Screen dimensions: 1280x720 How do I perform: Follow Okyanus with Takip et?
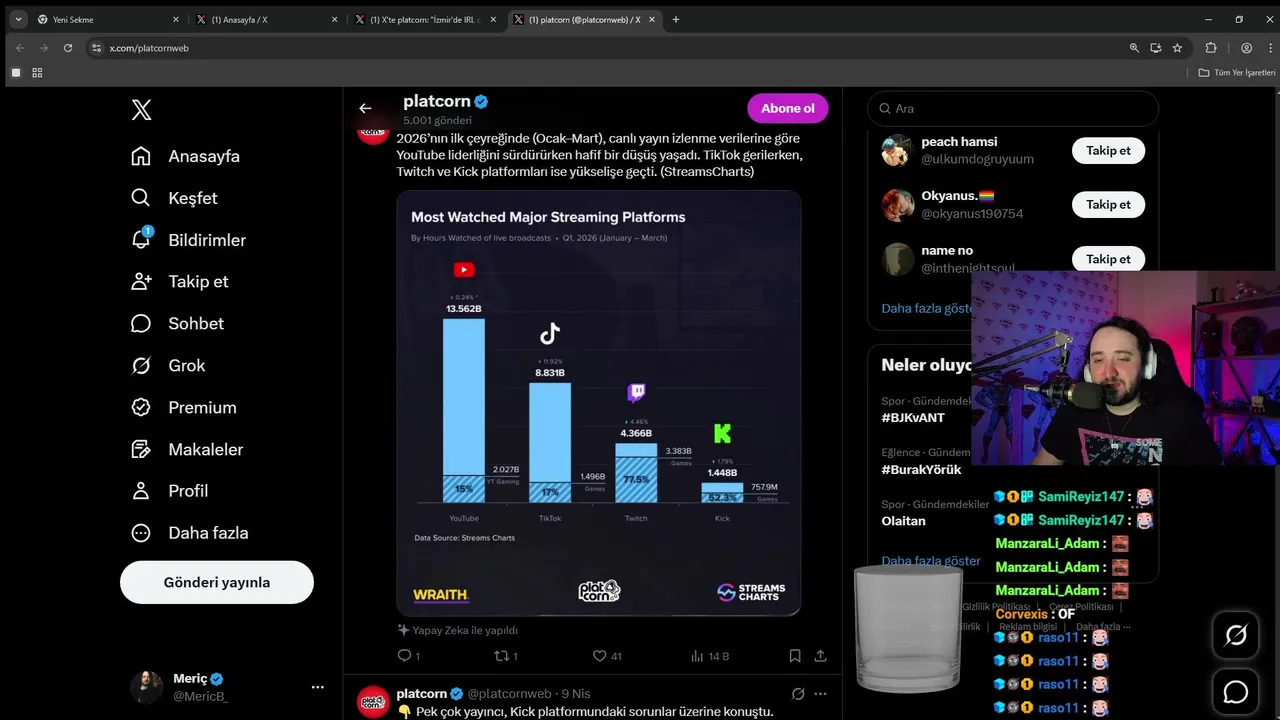click(x=1108, y=204)
